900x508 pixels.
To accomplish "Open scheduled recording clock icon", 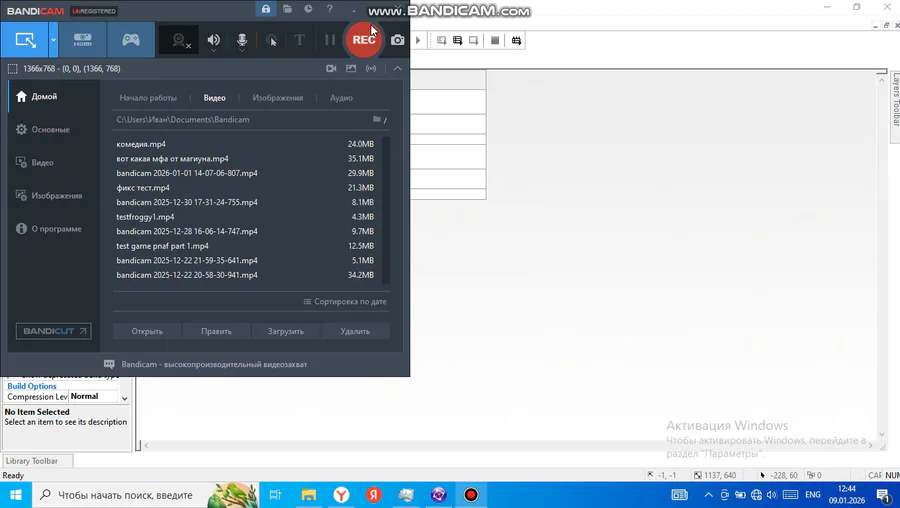I will [308, 9].
